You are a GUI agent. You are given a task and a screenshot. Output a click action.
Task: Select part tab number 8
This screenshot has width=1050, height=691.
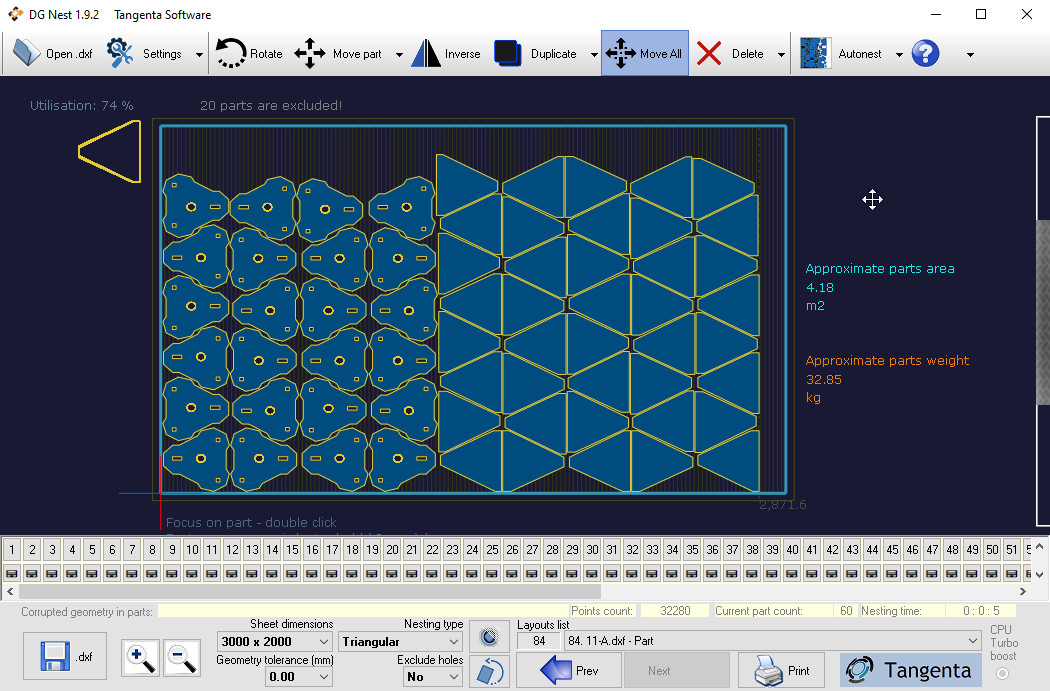point(152,549)
